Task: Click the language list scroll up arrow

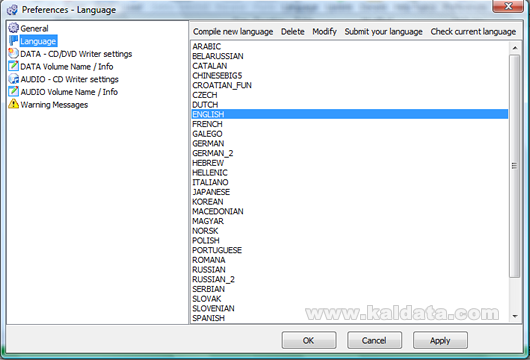Action: point(515,48)
